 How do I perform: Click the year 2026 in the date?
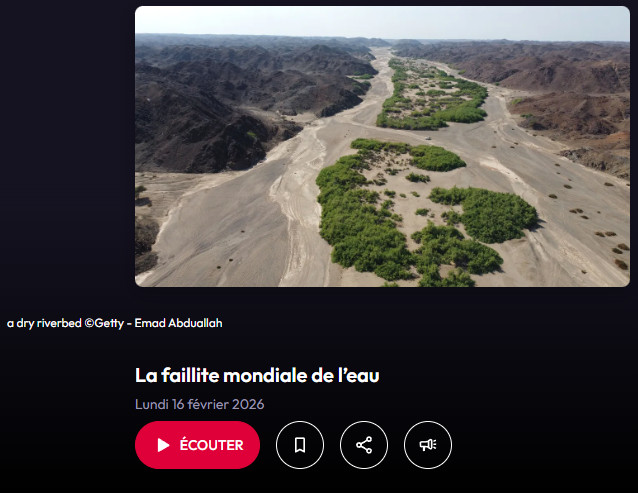pyautogui.click(x=248, y=404)
